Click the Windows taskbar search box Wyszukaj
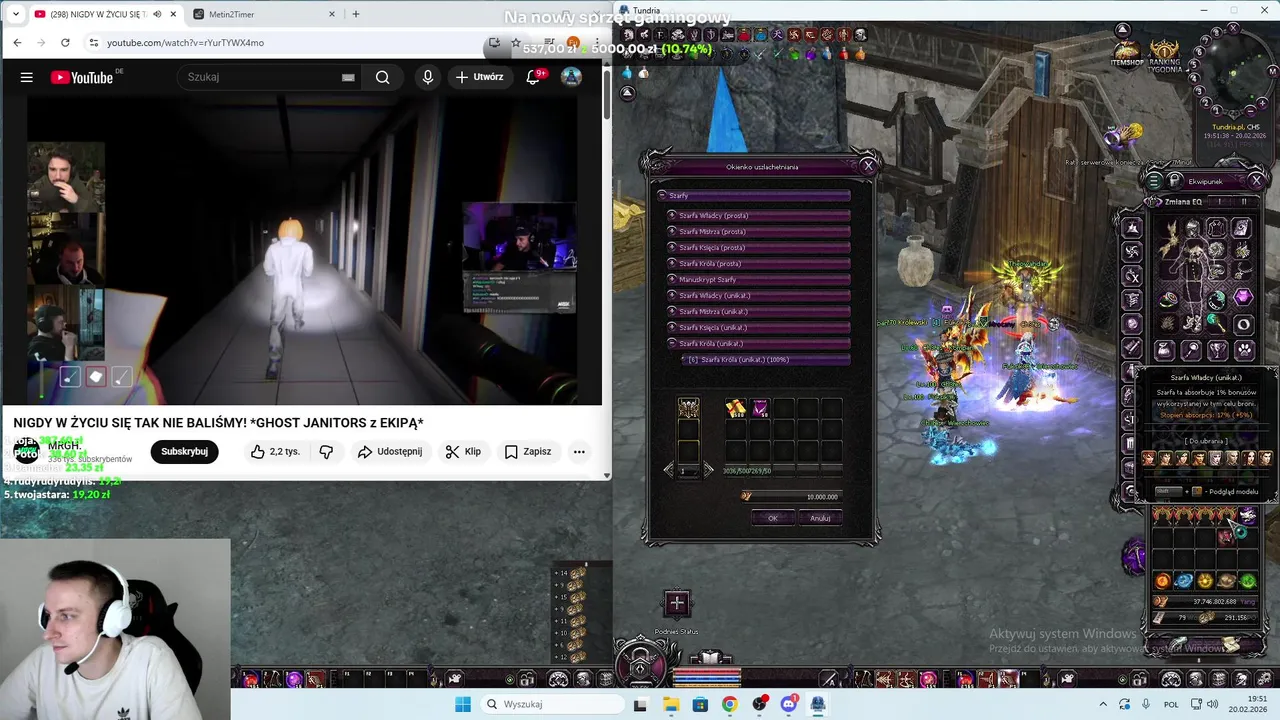 click(551, 704)
